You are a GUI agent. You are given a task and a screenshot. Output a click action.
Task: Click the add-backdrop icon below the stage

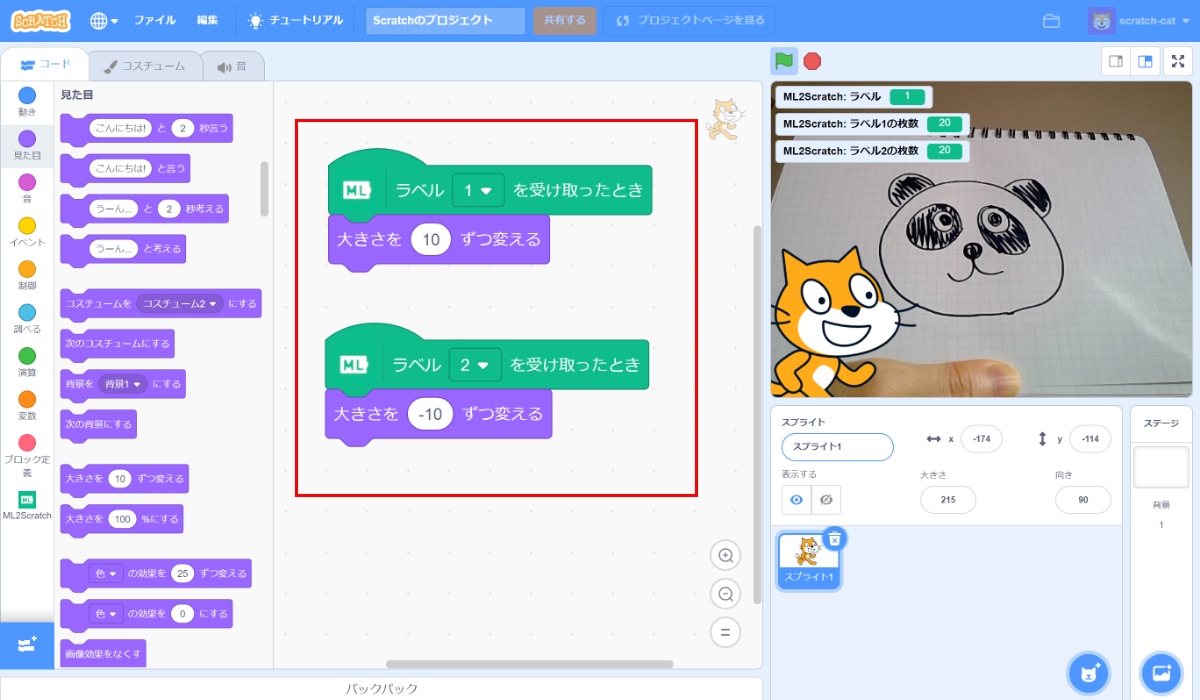(x=1160, y=674)
